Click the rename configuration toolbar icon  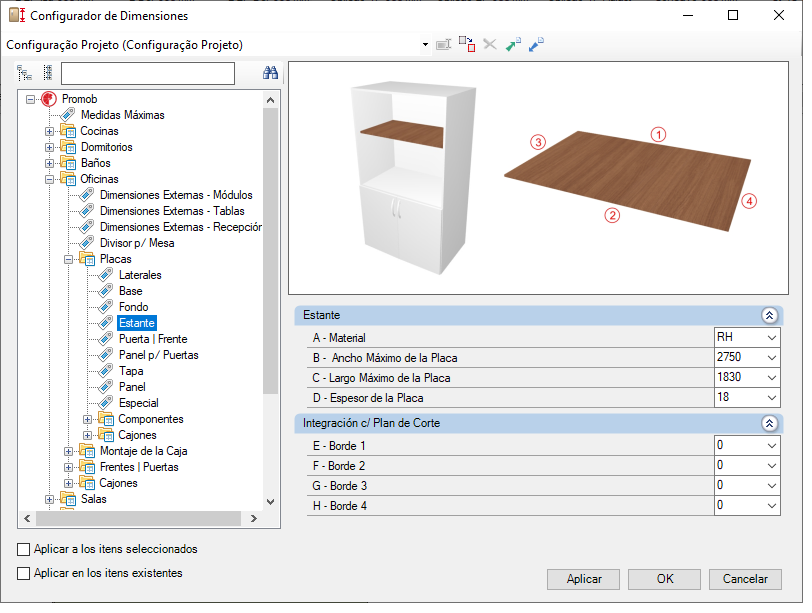[444, 45]
